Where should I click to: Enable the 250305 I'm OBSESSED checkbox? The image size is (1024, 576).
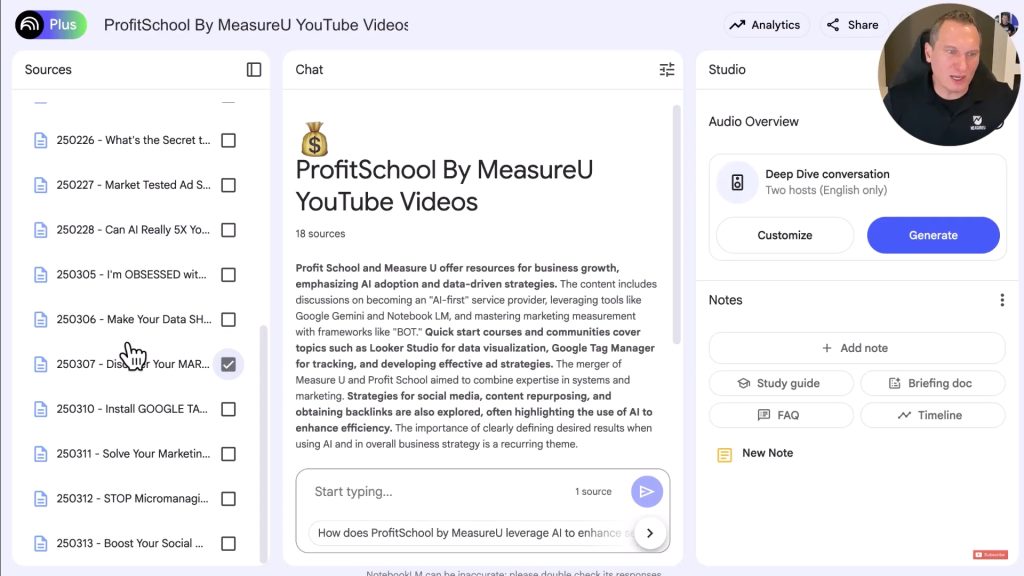pyautogui.click(x=229, y=275)
